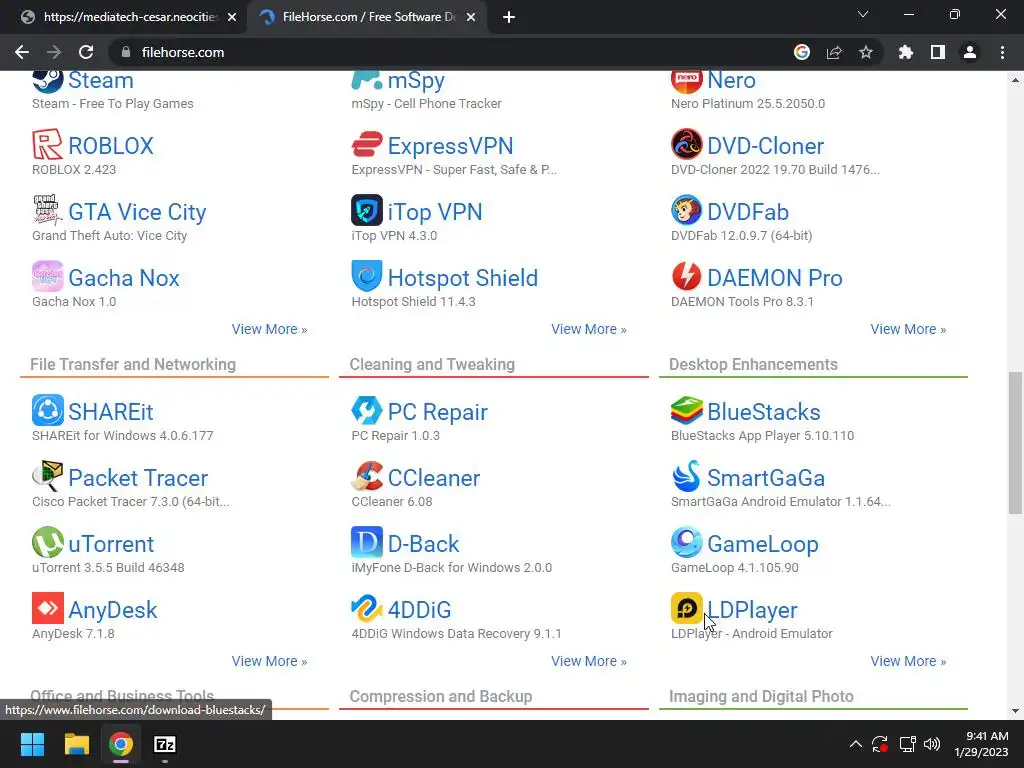
Task: Click the share page icon in address bar
Action: click(834, 52)
